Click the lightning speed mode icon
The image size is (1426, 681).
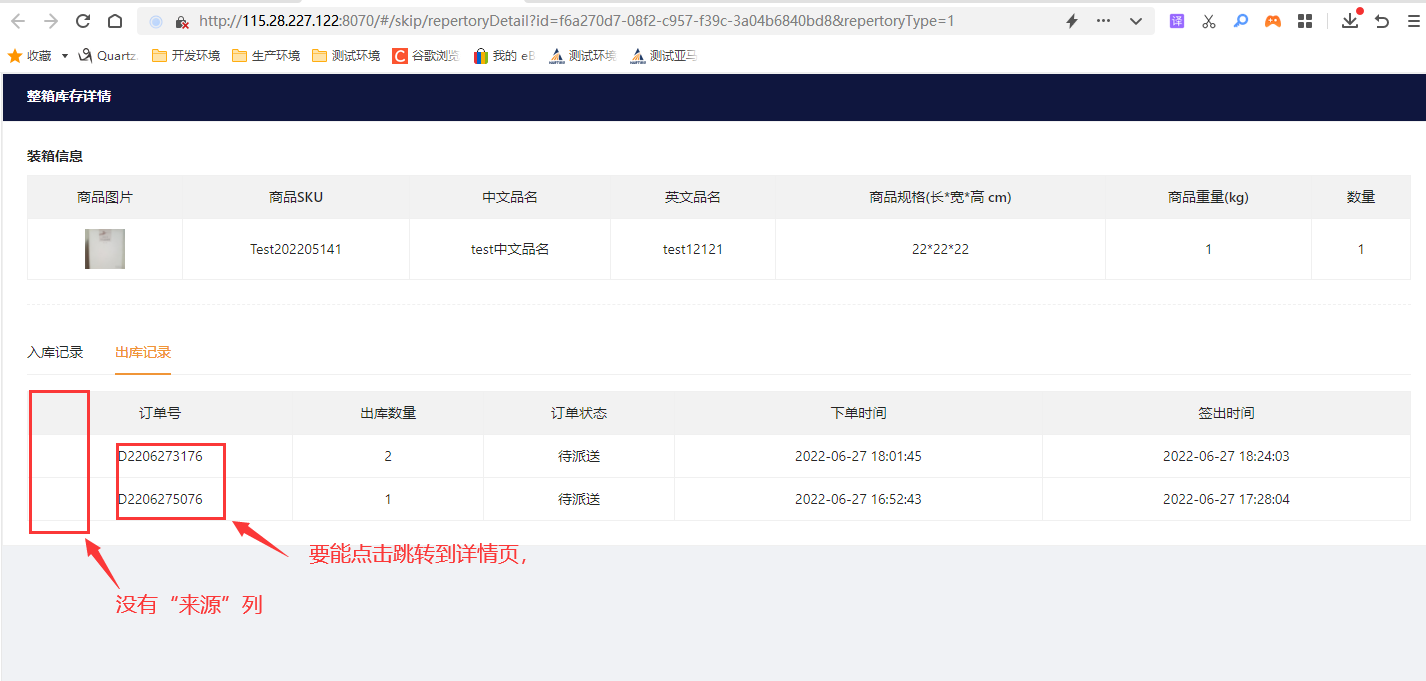click(x=1072, y=21)
